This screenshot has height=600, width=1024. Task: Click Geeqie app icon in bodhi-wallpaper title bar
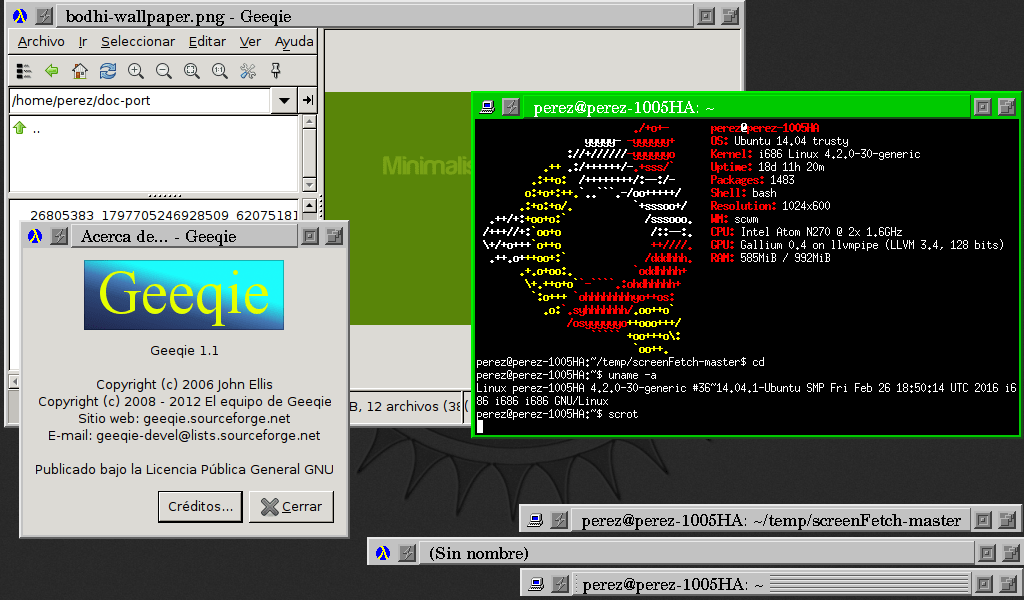(20, 16)
